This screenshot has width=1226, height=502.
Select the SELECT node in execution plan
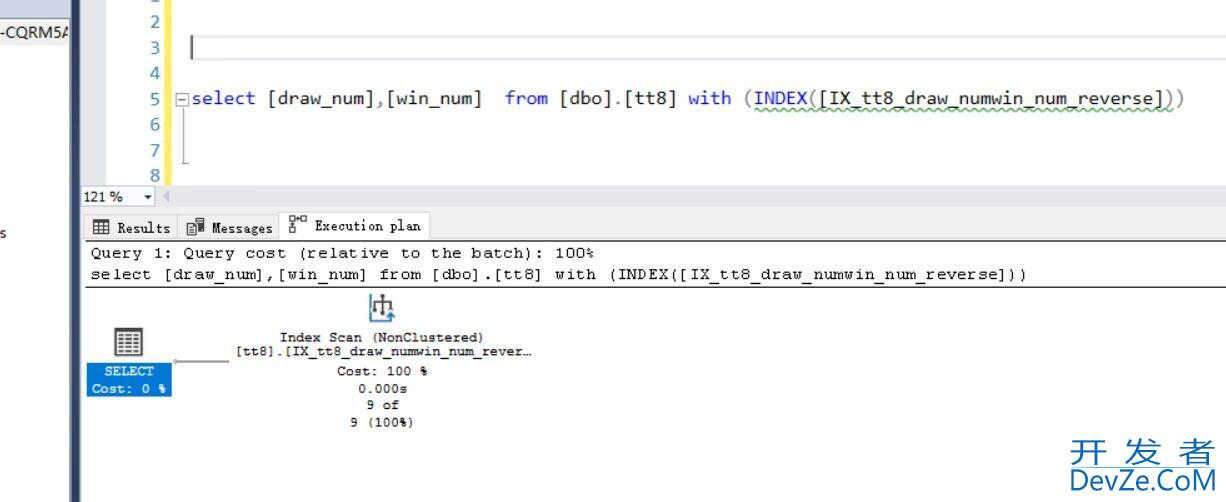pos(129,360)
